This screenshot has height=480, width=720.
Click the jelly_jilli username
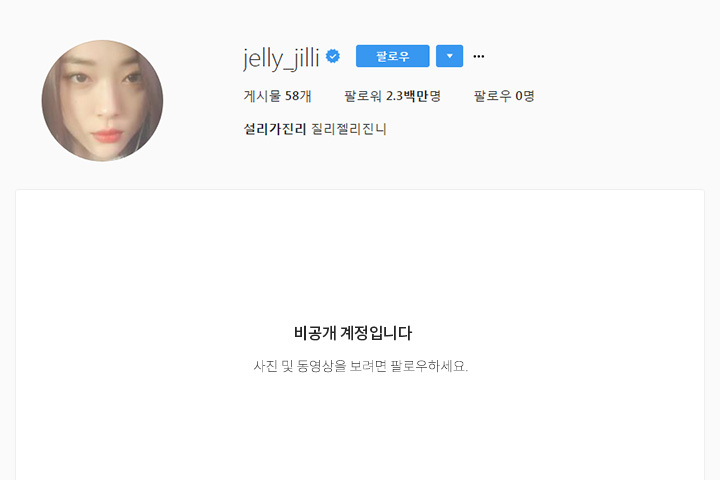281,58
